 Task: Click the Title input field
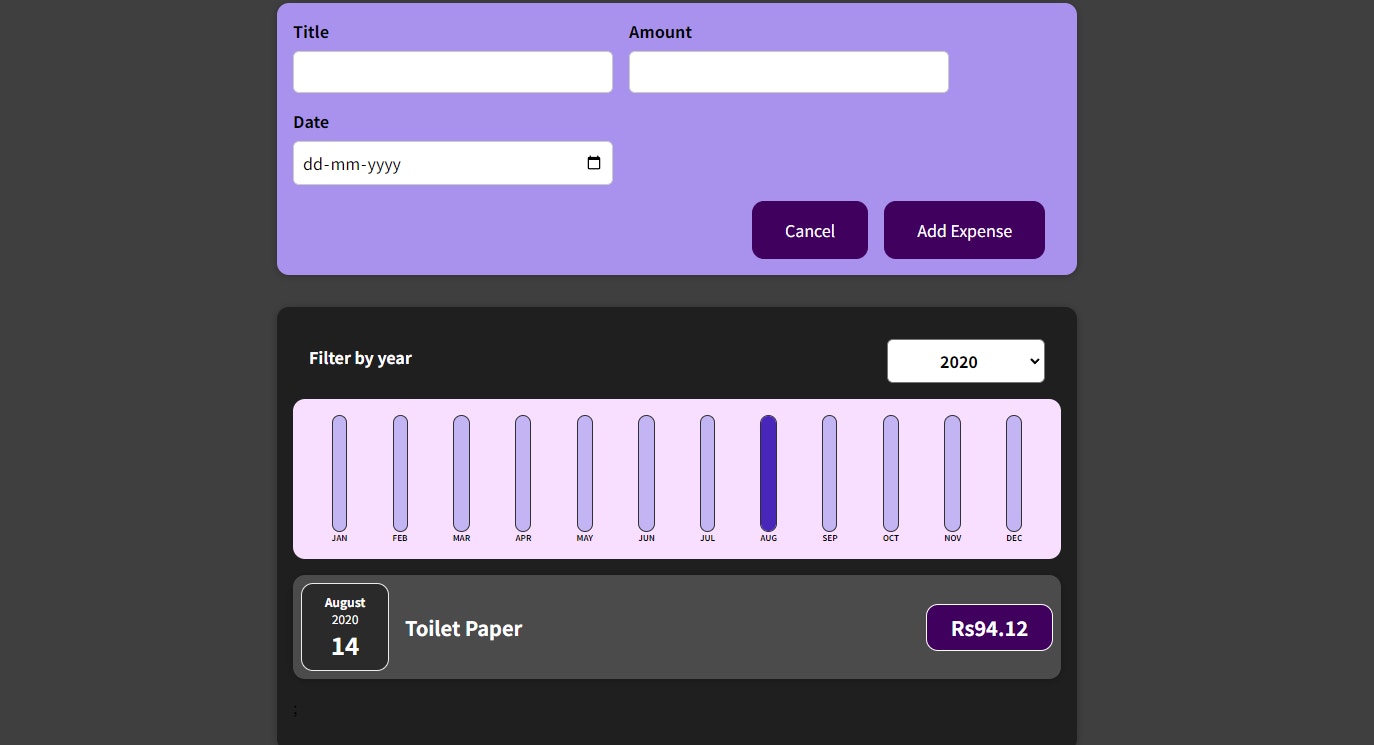pyautogui.click(x=453, y=72)
